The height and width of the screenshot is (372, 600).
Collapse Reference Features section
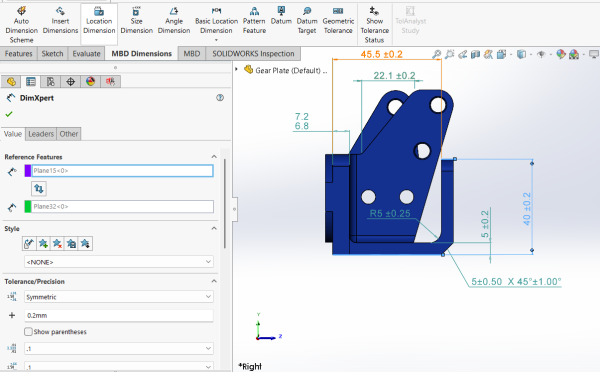pos(214,157)
